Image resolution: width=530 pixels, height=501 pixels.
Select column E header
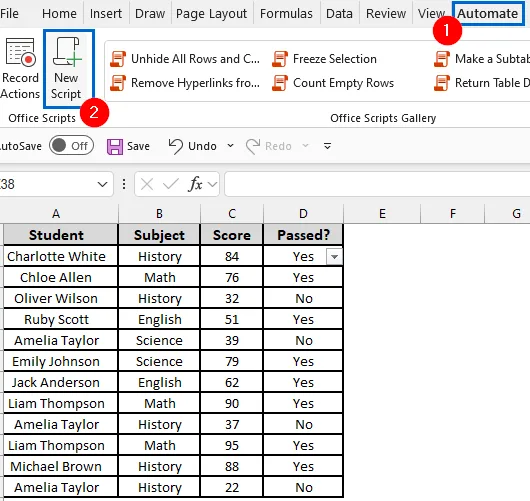click(x=382, y=214)
